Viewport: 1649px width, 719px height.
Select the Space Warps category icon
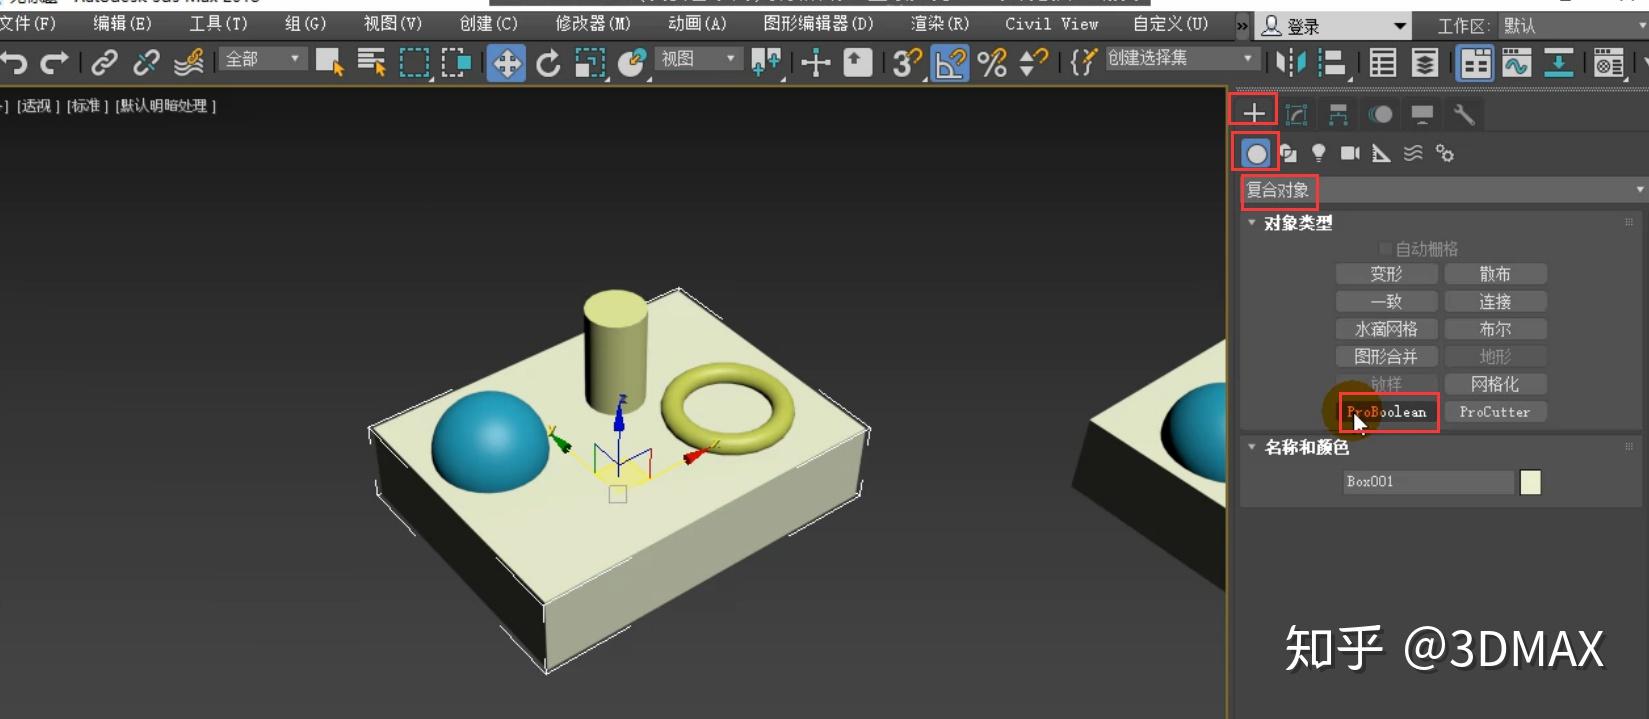pos(1413,153)
